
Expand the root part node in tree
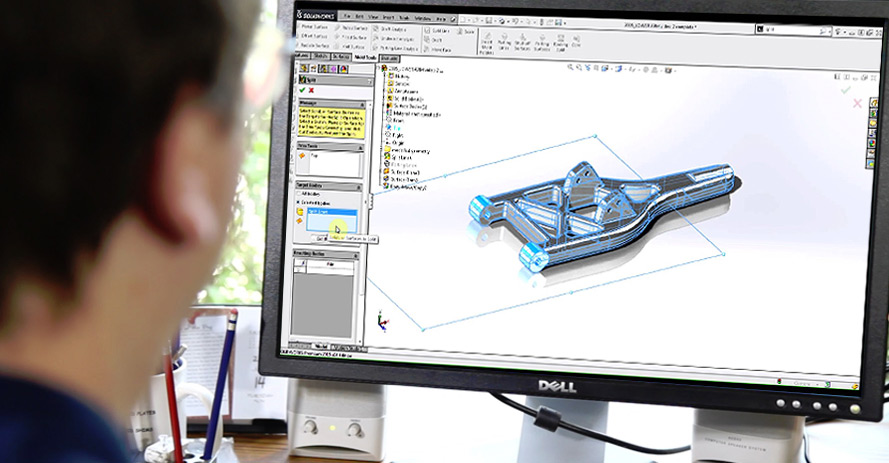385,68
